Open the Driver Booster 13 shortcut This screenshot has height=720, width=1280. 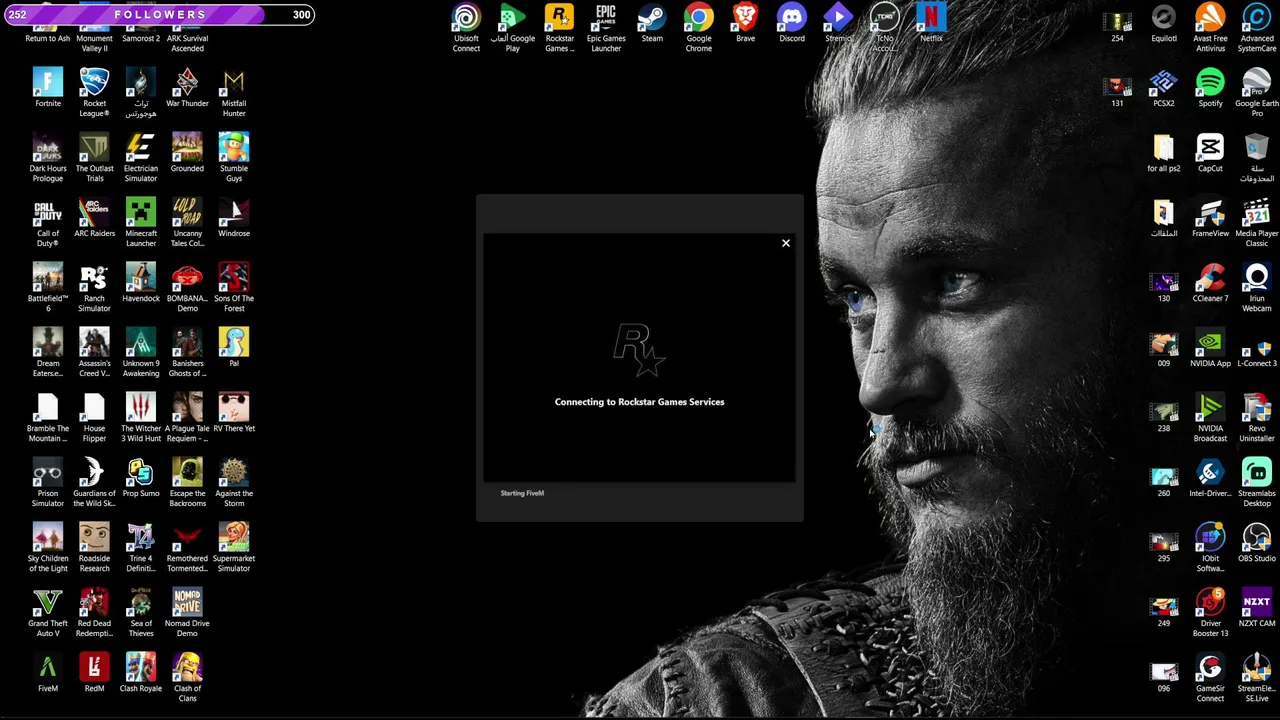[x=1210, y=612]
